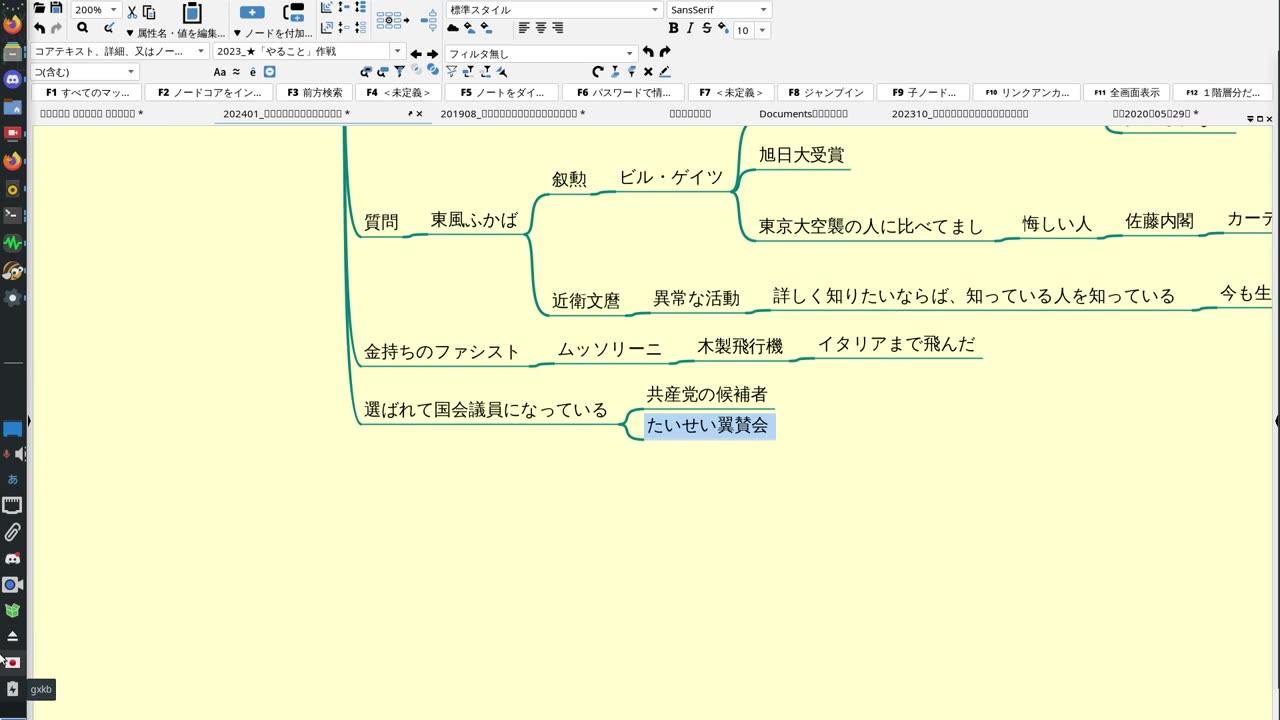Viewport: 1280px width, 720px height.
Task: Click the add child node plus icon
Action: 252,12
